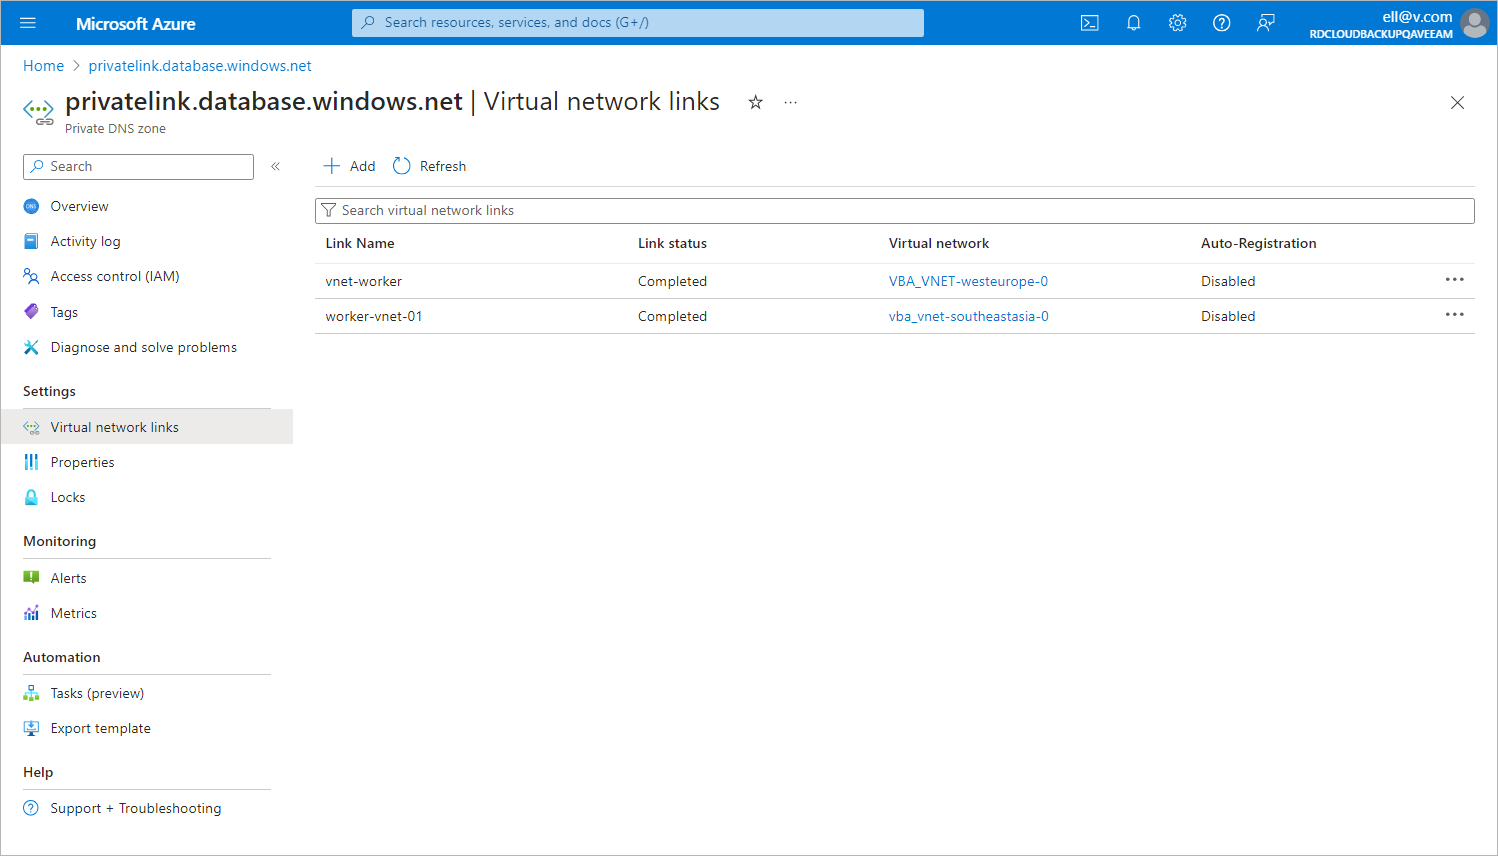
Task: Select Virtual network links menu item
Action: [146, 427]
